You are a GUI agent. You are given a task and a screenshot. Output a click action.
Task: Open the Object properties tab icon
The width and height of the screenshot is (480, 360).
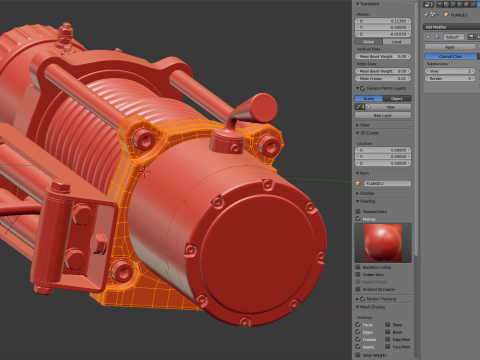tap(466, 4)
